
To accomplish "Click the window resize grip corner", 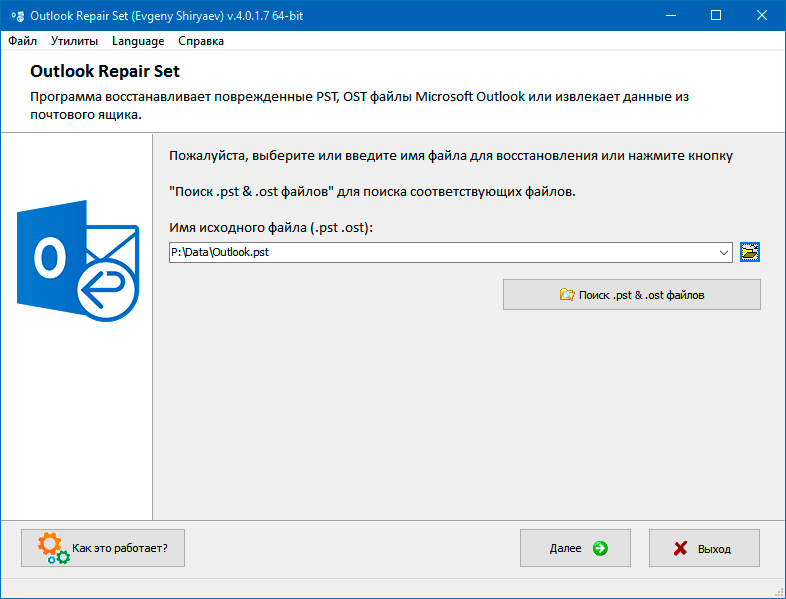I will pyautogui.click(x=779, y=592).
